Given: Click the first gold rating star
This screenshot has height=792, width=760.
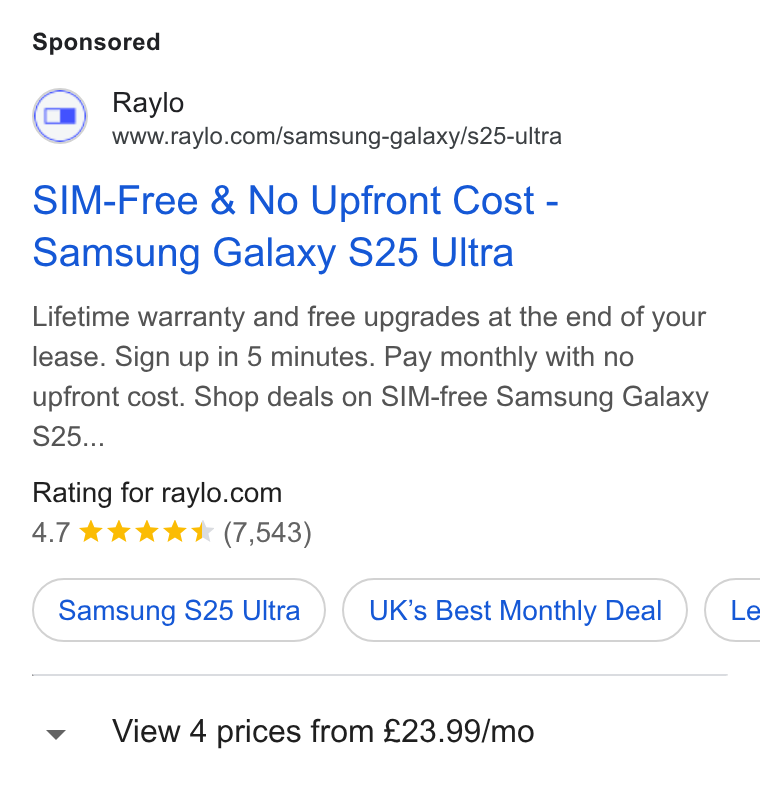Looking at the screenshot, I should point(91,532).
